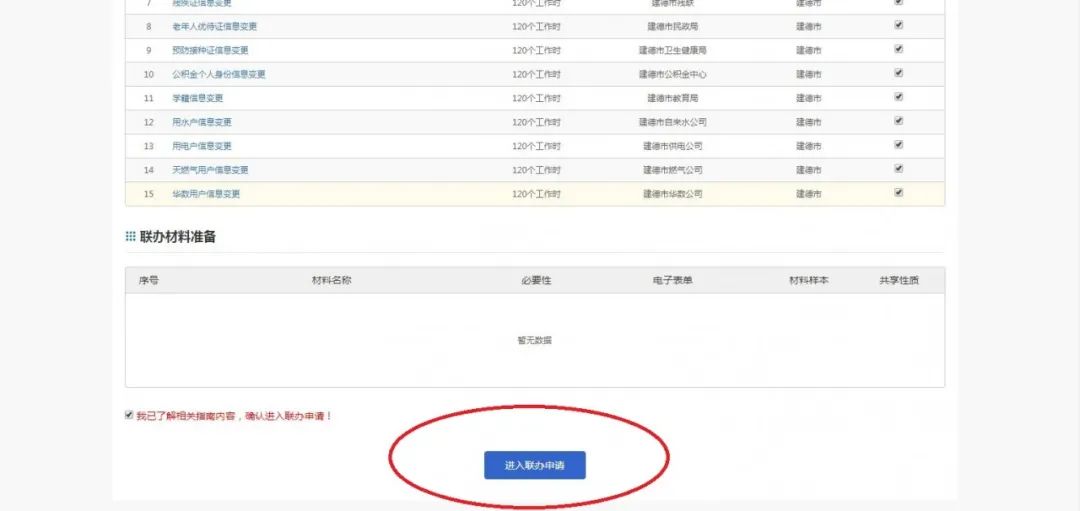The image size is (1080, 511).
Task: Click the 共享性质 column header
Action: [x=898, y=280]
